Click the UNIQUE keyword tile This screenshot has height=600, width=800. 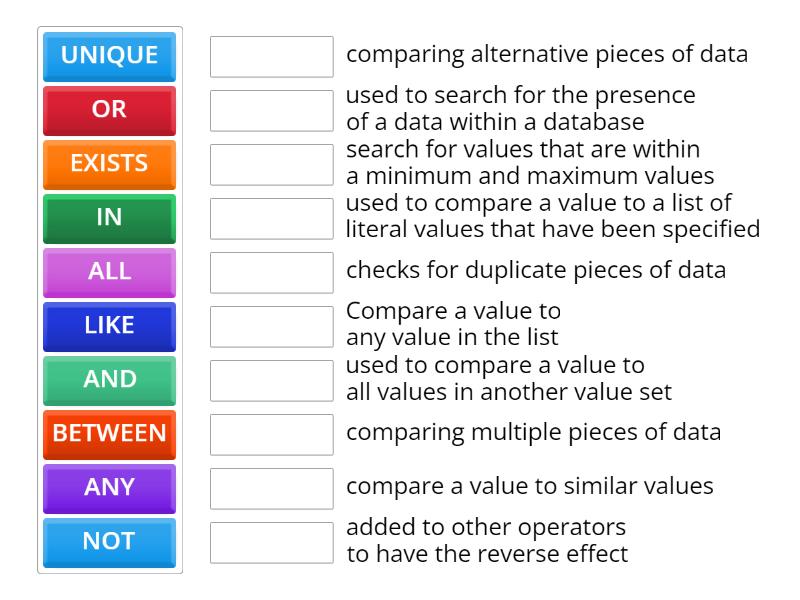click(109, 56)
